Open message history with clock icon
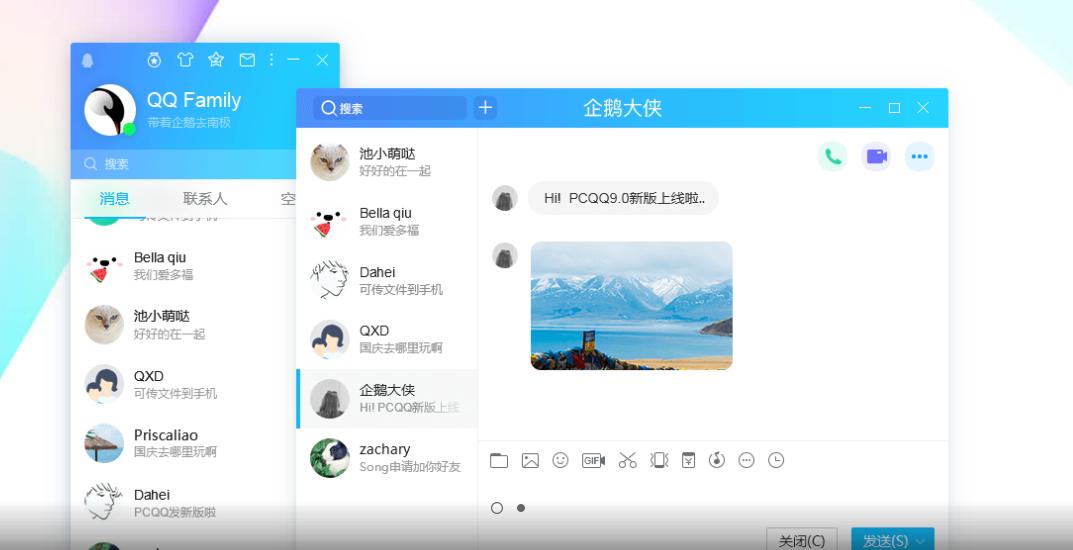This screenshot has width=1073, height=550. 776,460
